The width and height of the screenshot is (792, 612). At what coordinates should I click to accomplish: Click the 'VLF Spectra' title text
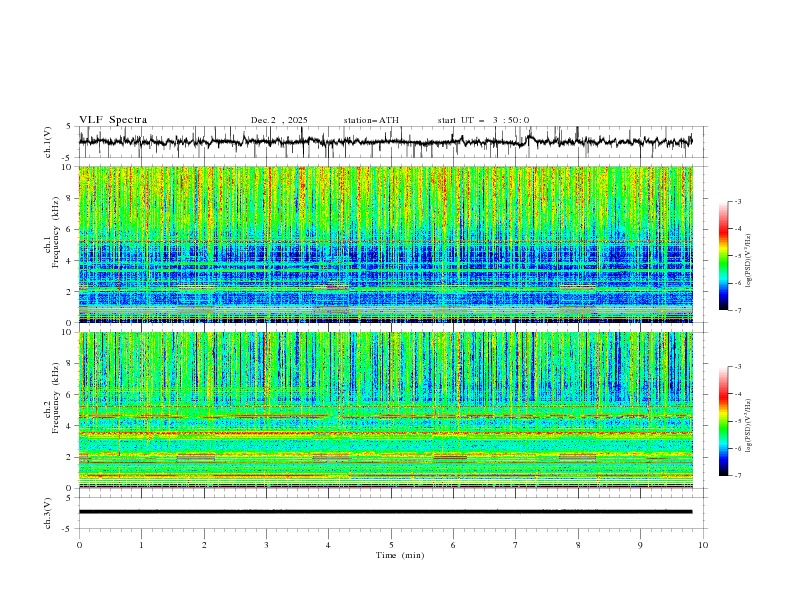(x=113, y=120)
